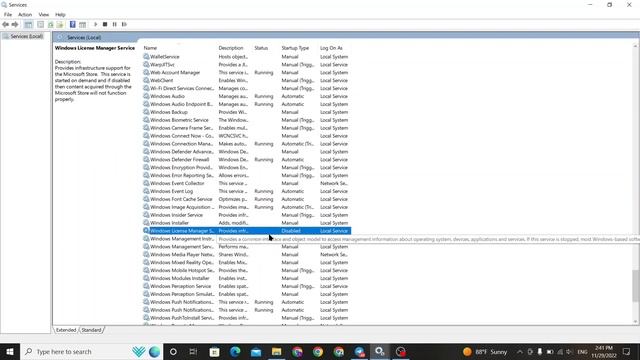Open the Properties toolbar icon

click(x=40, y=24)
